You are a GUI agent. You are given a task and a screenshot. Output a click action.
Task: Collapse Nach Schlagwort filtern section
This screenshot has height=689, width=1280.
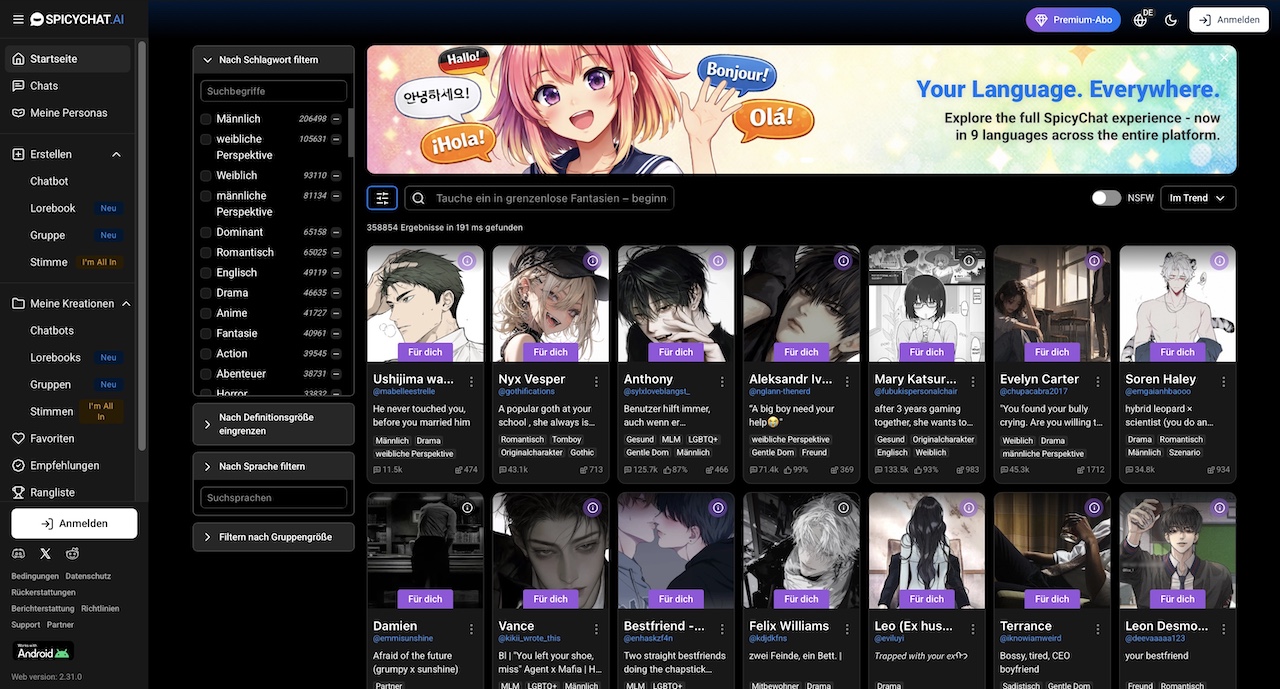tap(273, 60)
